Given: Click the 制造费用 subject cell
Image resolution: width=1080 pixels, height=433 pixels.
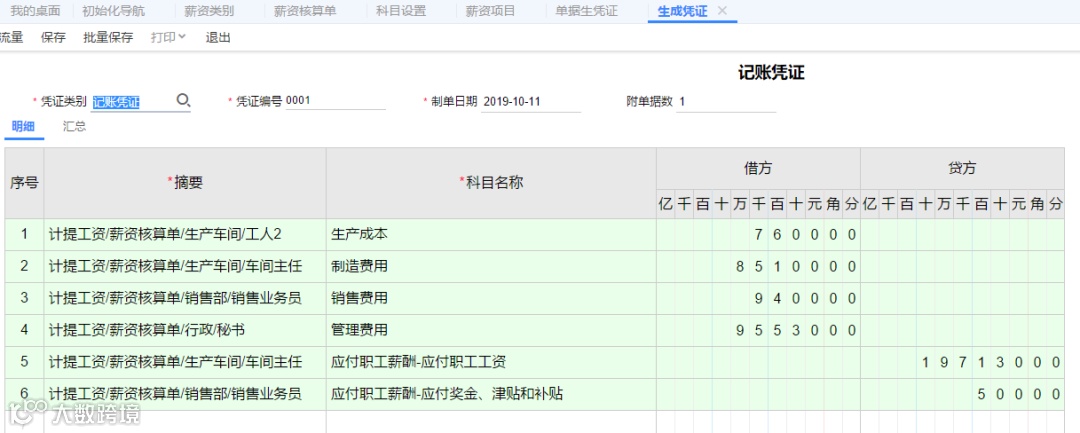Looking at the screenshot, I should pos(490,266).
